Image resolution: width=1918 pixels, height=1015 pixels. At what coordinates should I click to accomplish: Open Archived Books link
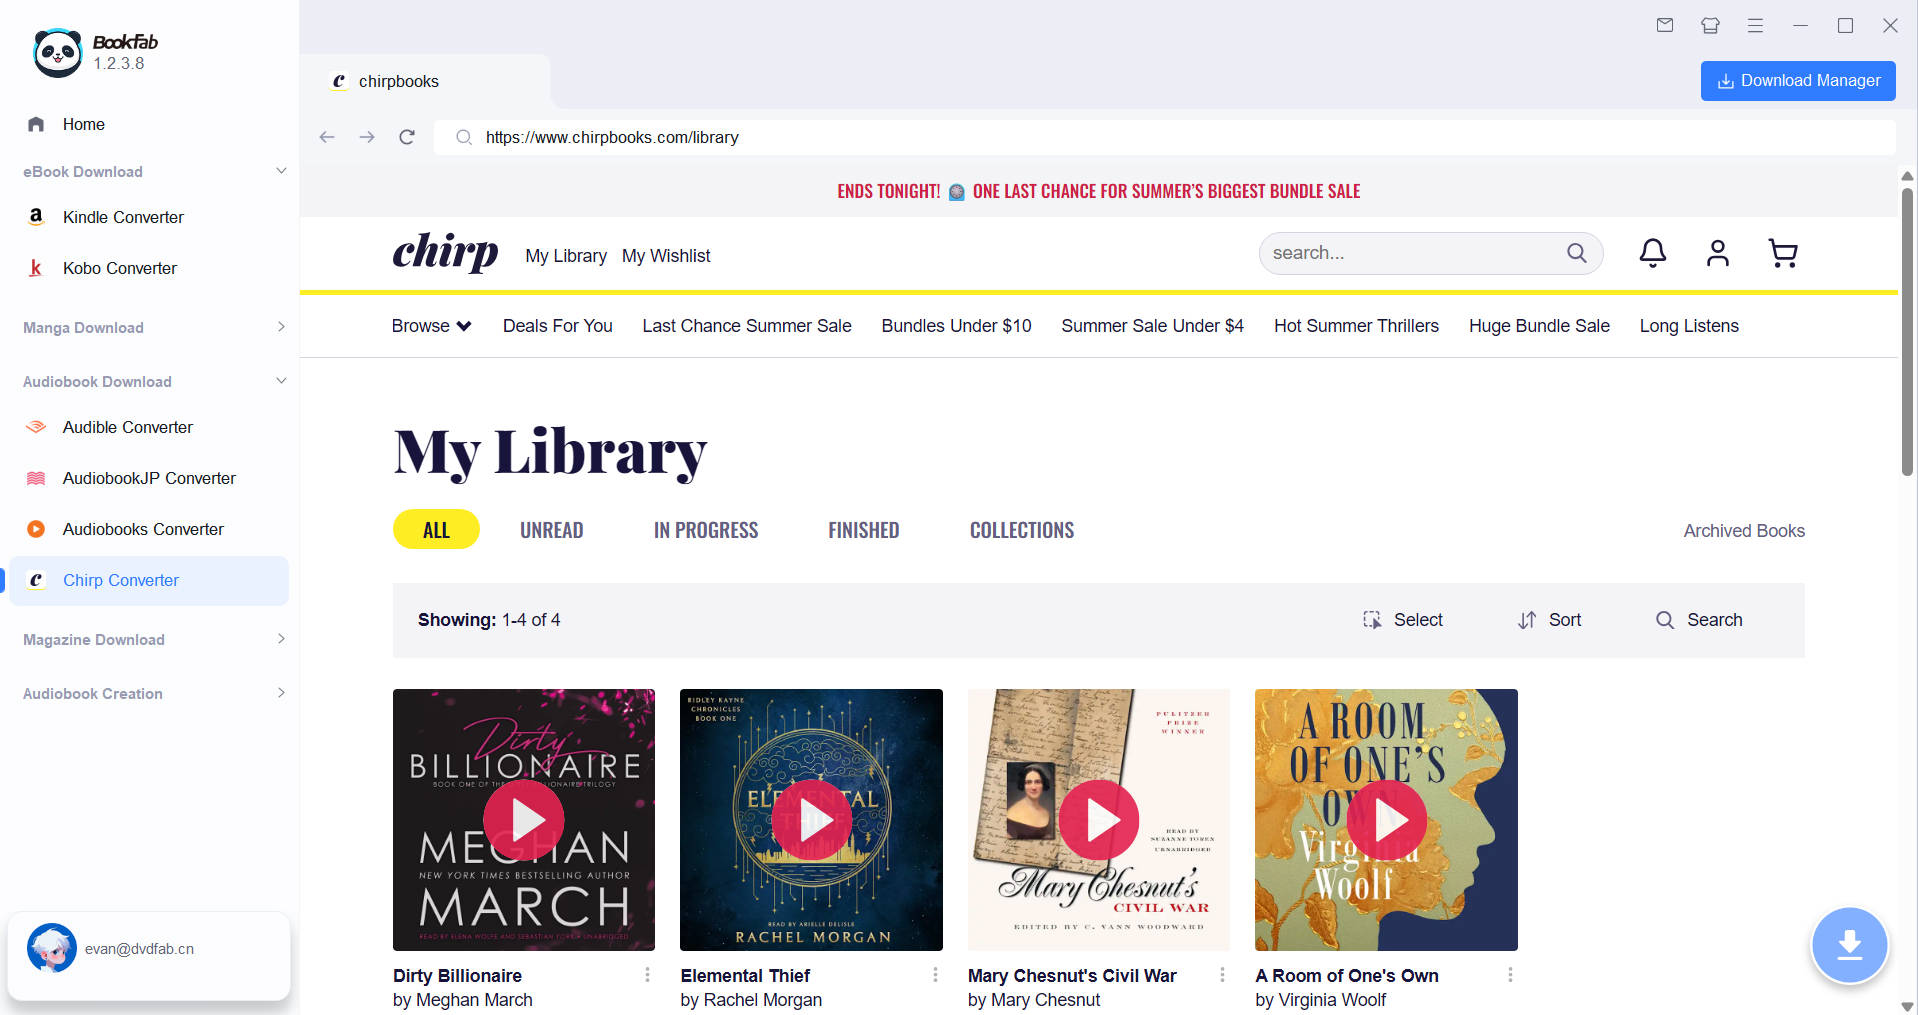(x=1744, y=531)
